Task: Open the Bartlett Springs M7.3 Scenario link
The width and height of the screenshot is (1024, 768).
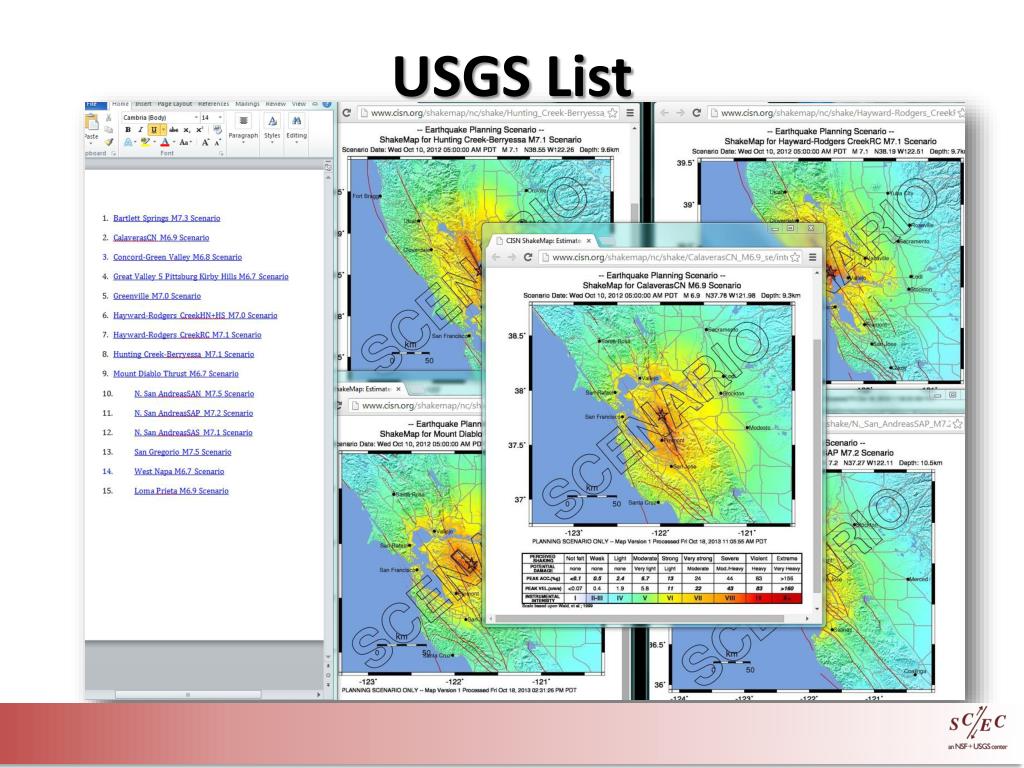Action: click(167, 218)
